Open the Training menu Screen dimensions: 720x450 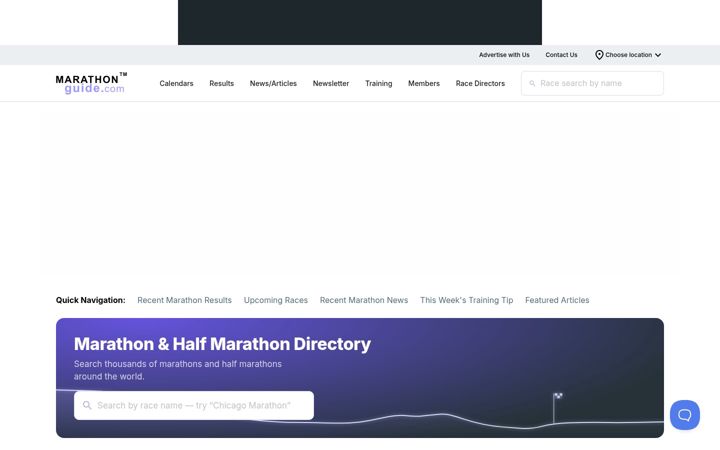[x=378, y=84]
